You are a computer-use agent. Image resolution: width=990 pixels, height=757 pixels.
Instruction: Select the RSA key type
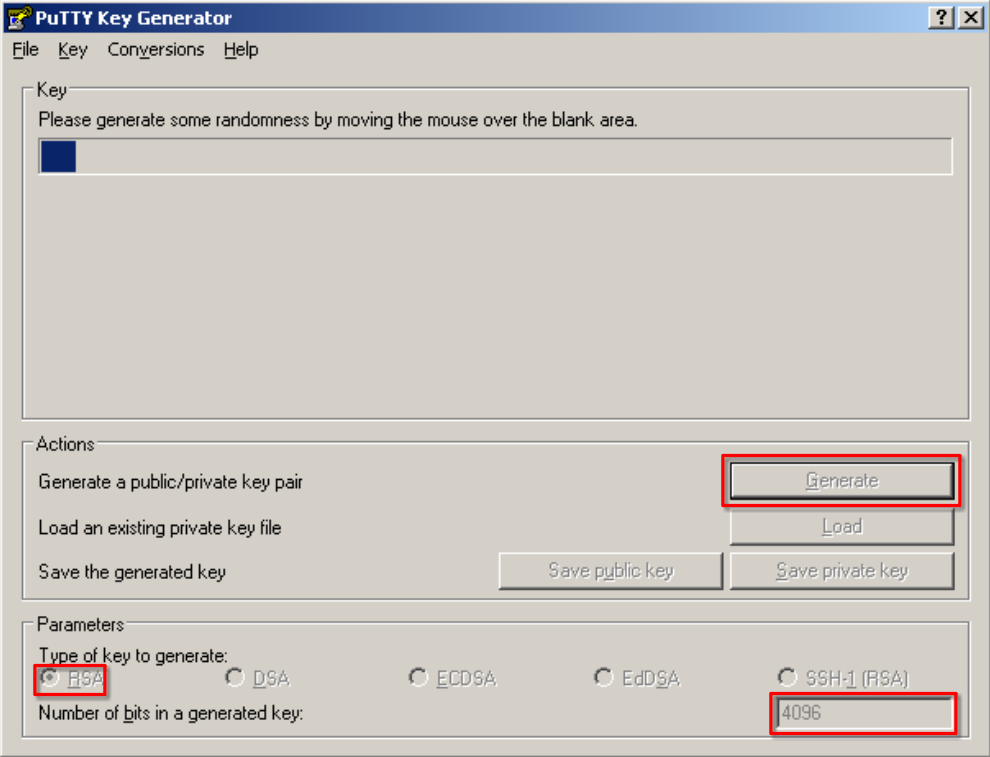click(x=71, y=679)
